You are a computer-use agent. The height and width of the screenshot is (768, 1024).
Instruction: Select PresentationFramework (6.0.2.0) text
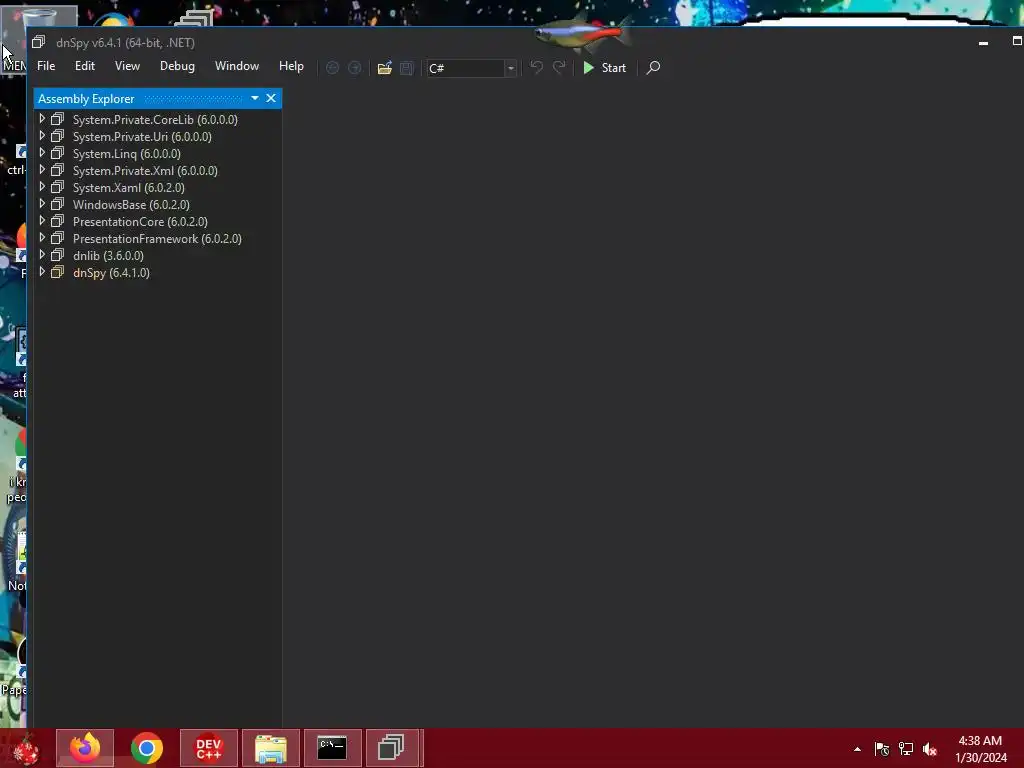pos(157,238)
